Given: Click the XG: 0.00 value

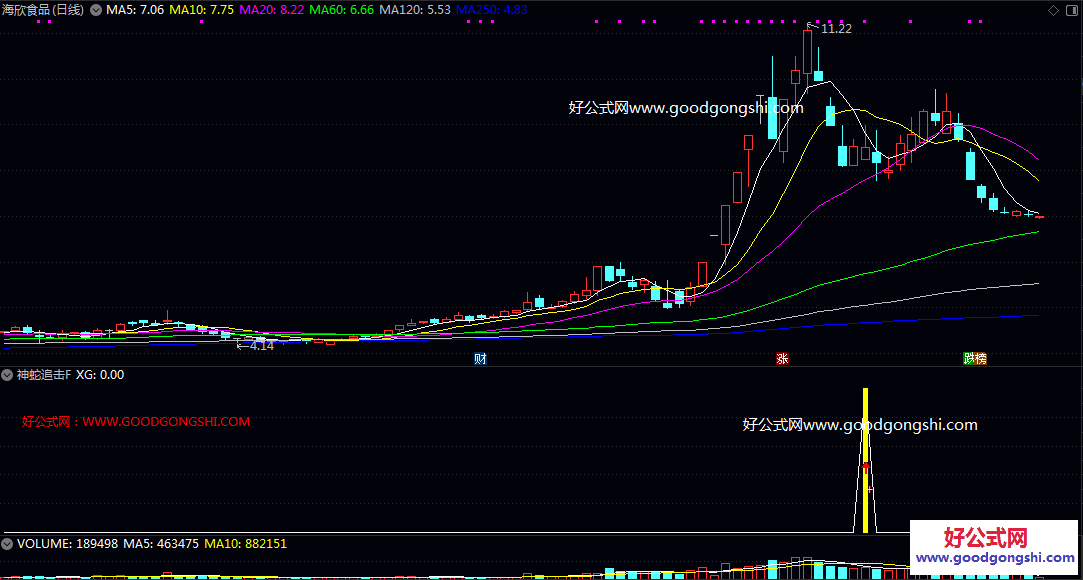Looking at the screenshot, I should [100, 375].
